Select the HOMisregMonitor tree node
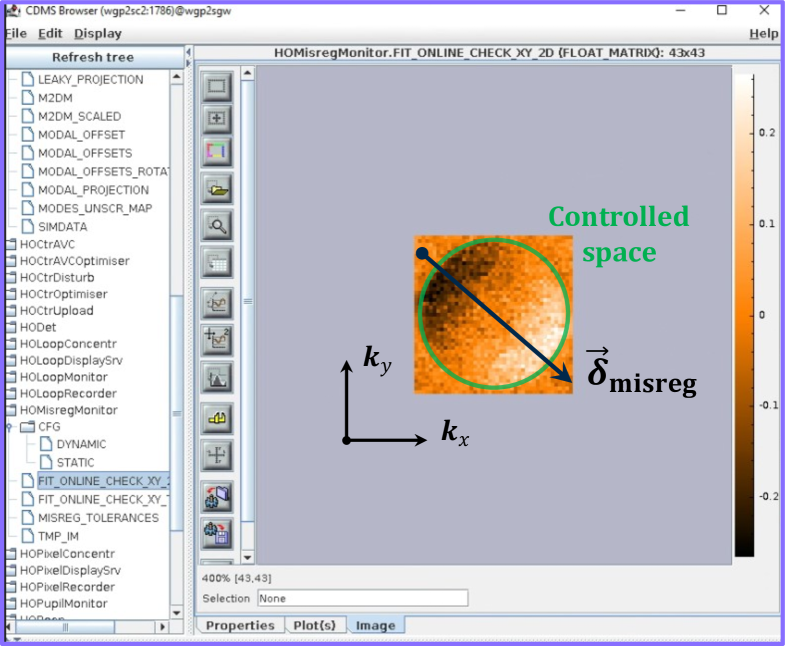 click(69, 410)
